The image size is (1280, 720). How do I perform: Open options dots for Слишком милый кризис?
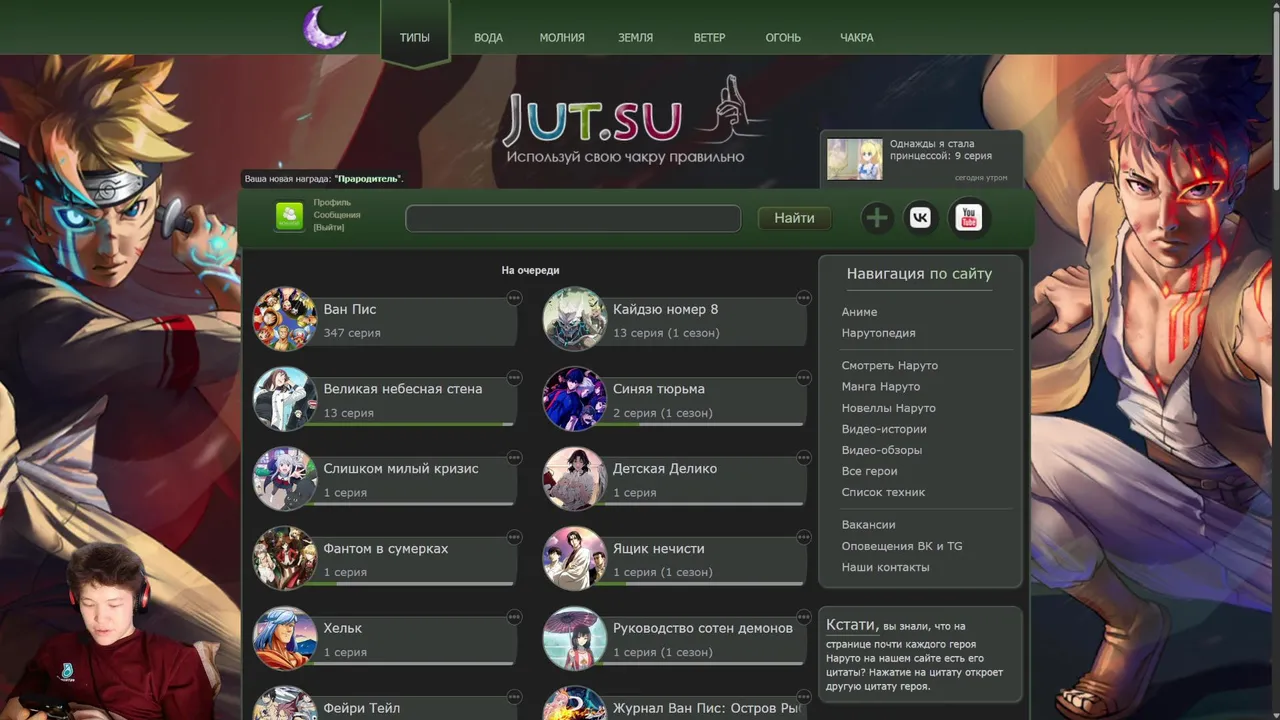[514, 458]
